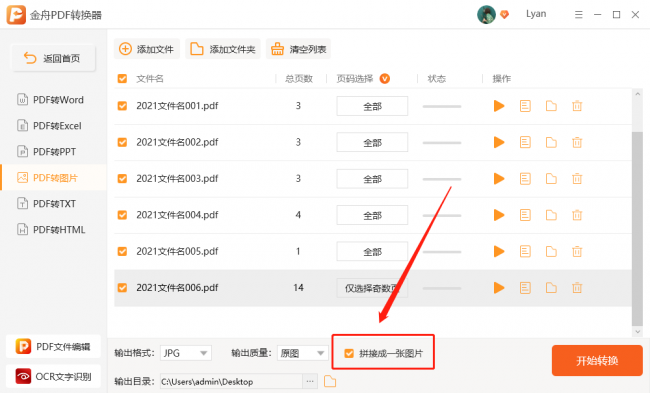This screenshot has width=650, height=393.
Task: Open the hamburger main menu
Action: [x=578, y=15]
